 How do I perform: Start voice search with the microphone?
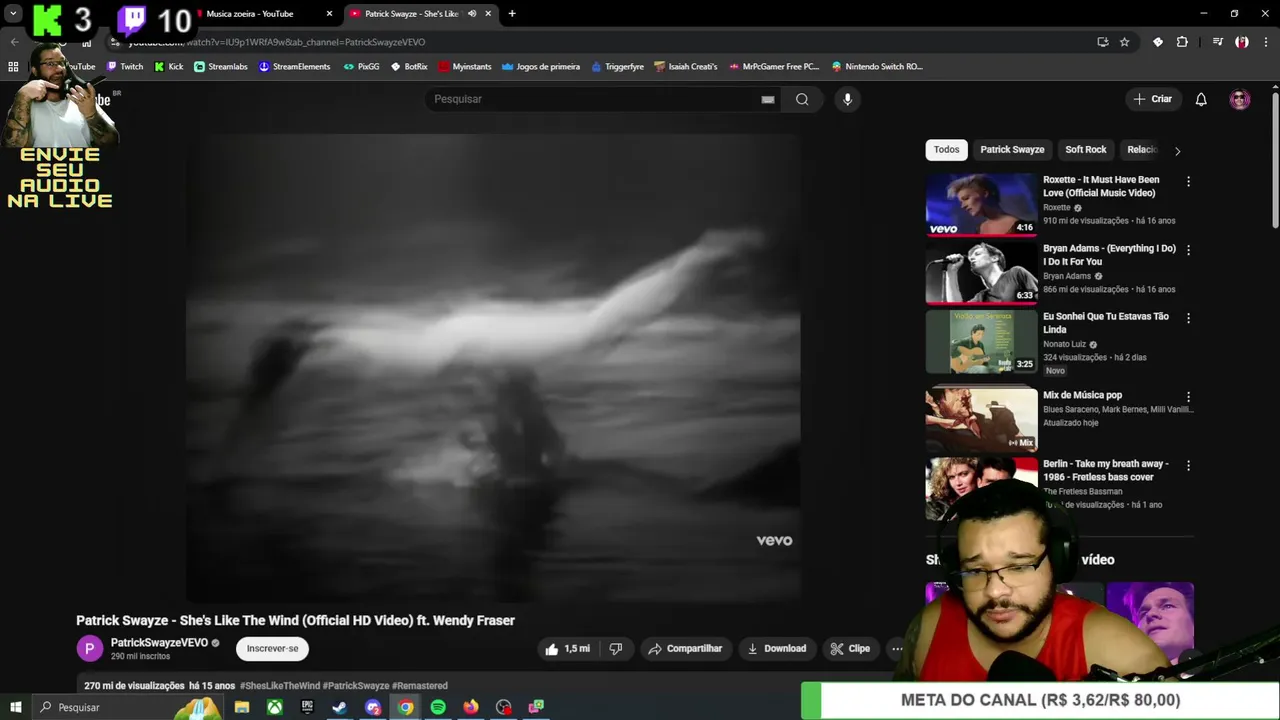[x=847, y=99]
